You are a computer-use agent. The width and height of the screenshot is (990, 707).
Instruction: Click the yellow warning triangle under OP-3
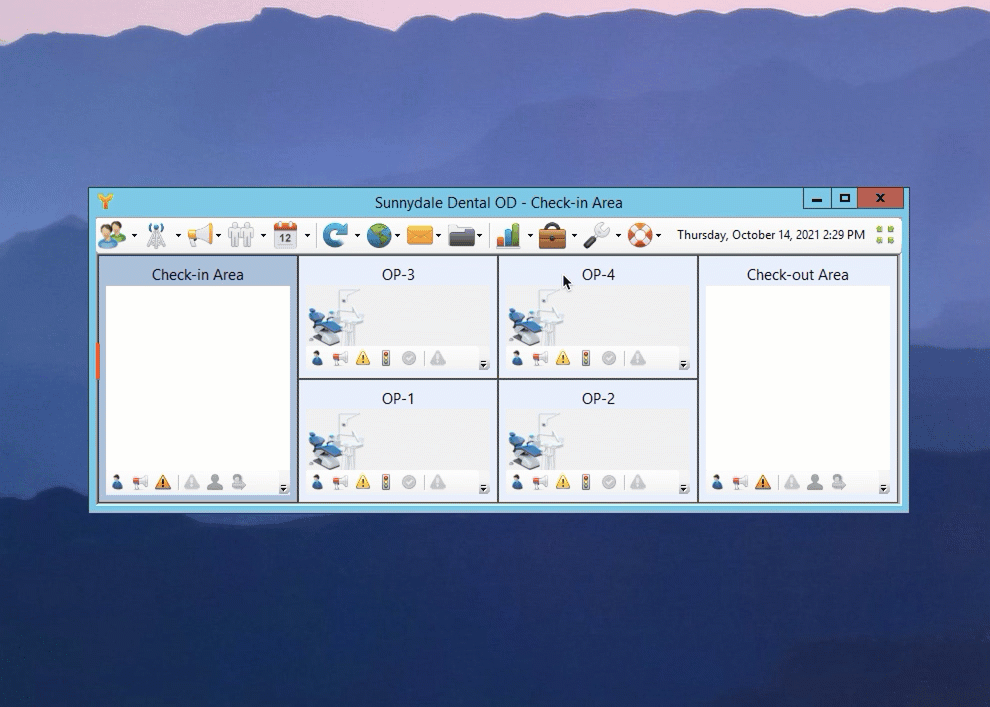click(x=363, y=359)
